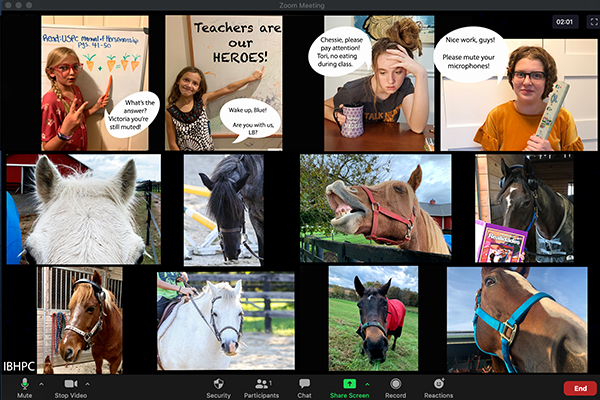Start recording with Record button

[x=396, y=388]
